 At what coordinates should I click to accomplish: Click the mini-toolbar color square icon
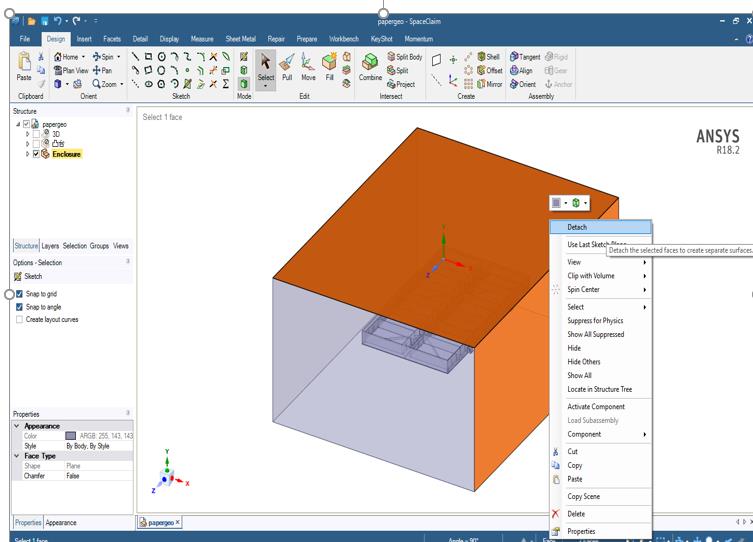click(556, 203)
